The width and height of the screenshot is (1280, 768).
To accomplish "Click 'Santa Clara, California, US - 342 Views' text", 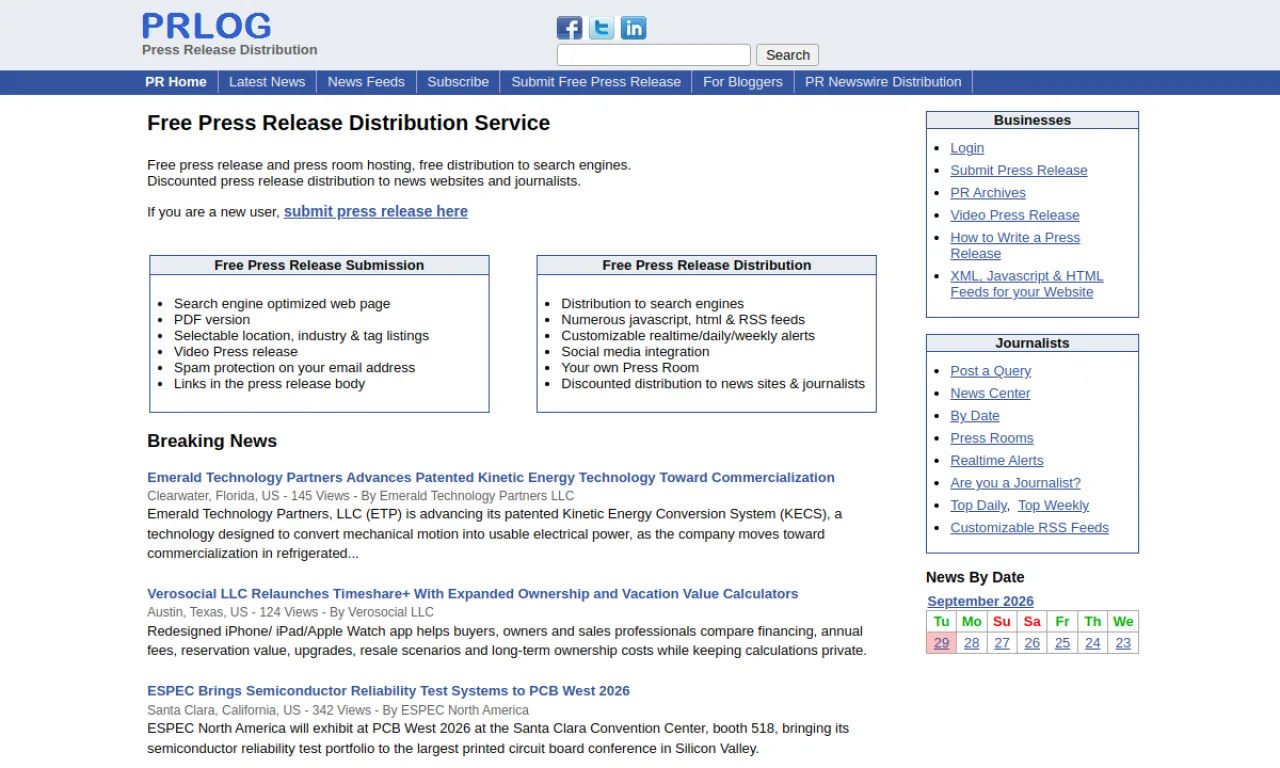I will pos(259,710).
